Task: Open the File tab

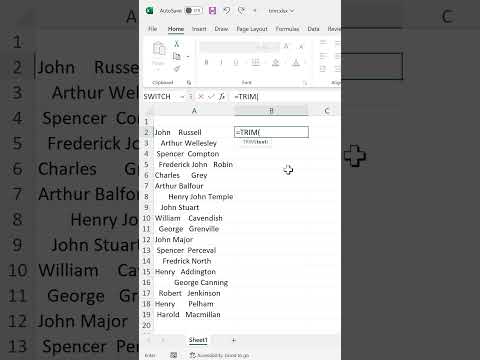Action: point(153,29)
